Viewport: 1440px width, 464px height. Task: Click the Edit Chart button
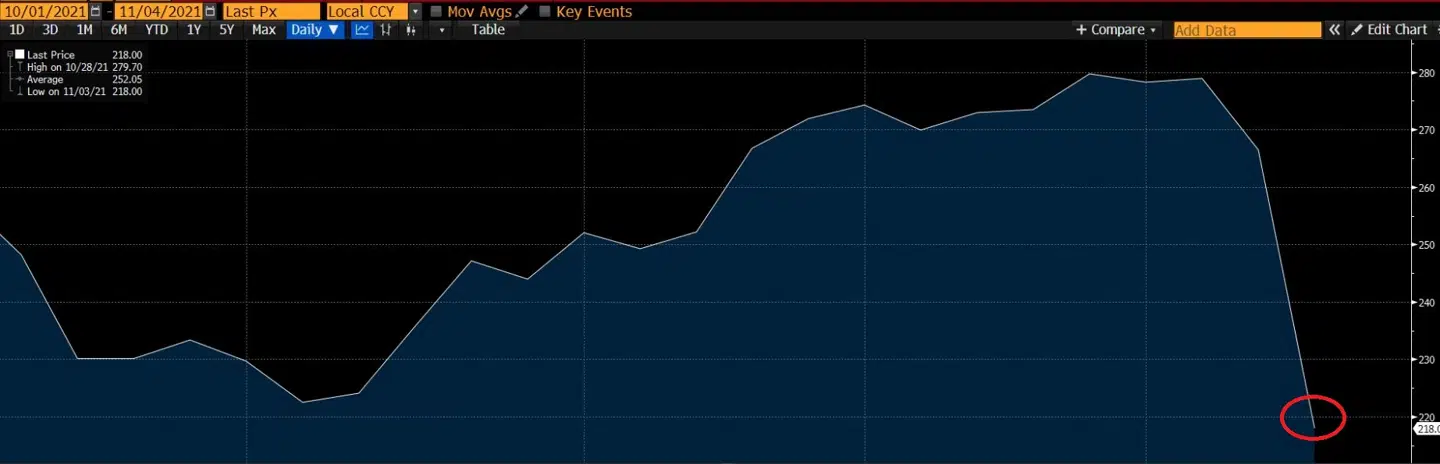pyautogui.click(x=1389, y=30)
